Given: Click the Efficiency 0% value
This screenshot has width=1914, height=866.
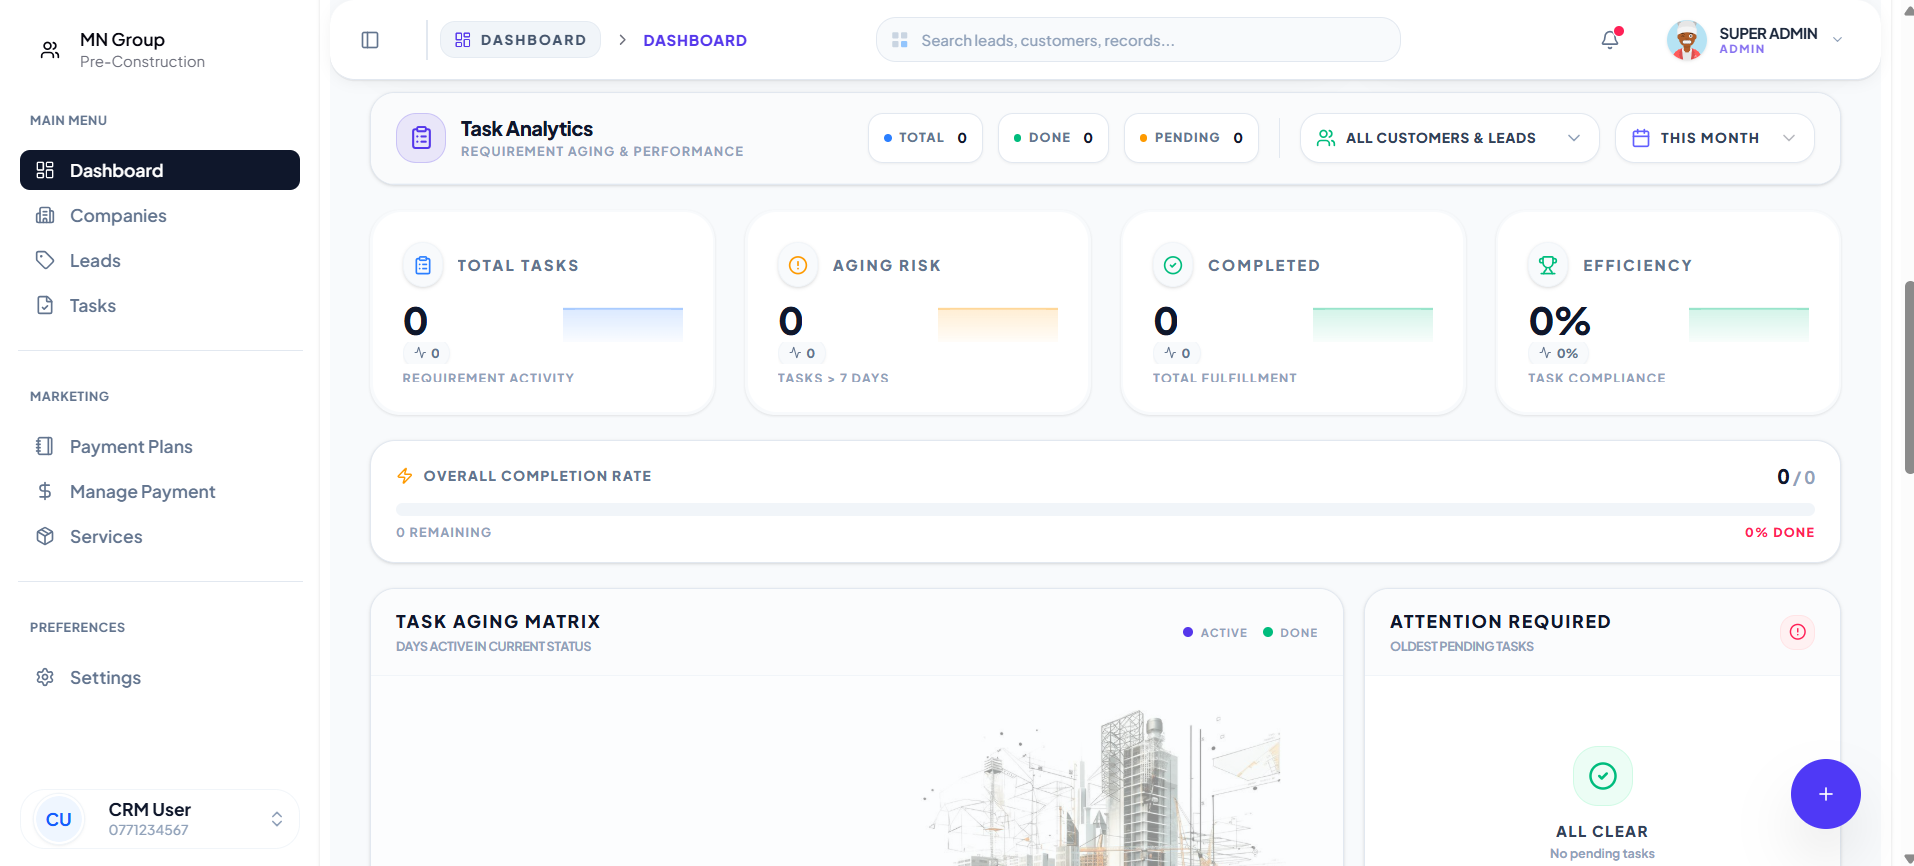Looking at the screenshot, I should [x=1559, y=321].
